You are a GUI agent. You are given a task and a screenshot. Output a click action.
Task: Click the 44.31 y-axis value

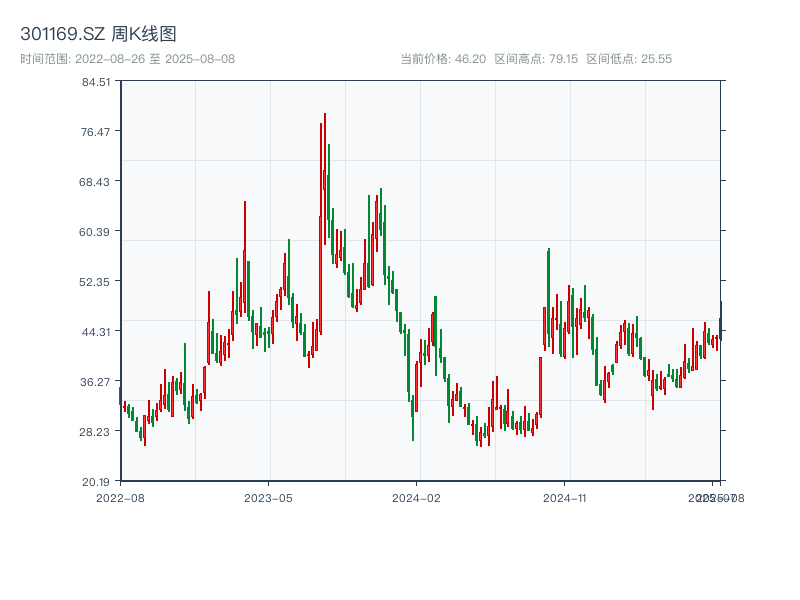point(96,333)
